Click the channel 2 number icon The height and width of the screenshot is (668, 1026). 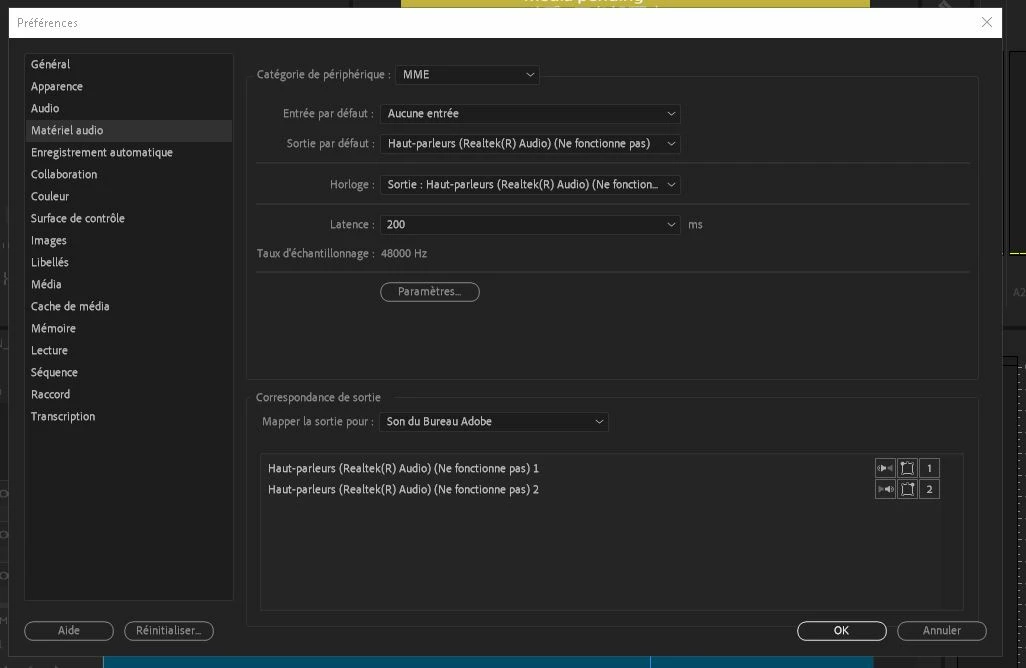pos(929,489)
